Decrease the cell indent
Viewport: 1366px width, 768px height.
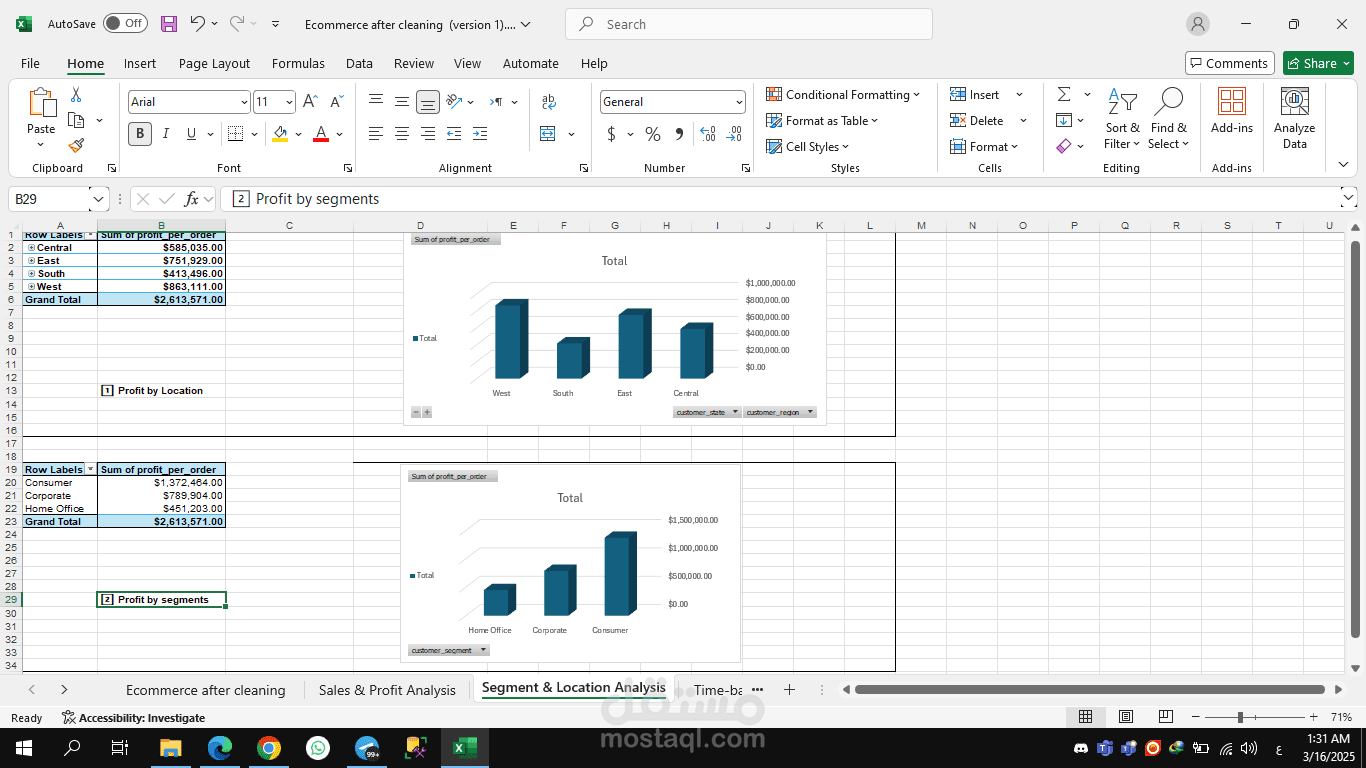coord(454,133)
